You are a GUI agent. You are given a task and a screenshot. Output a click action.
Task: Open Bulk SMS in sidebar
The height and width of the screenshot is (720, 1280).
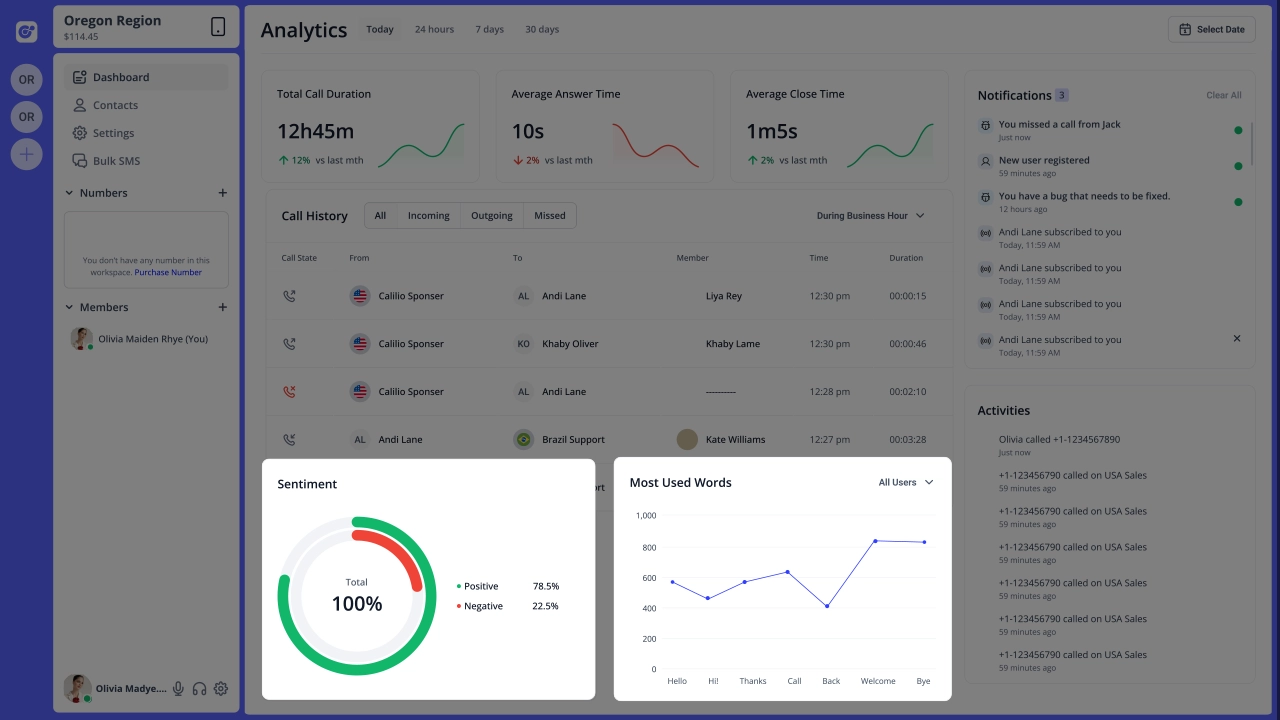(x=116, y=161)
